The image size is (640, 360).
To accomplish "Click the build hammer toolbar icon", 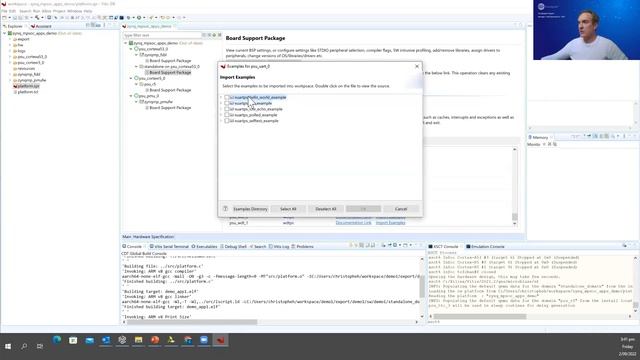I will [x=37, y=18].
